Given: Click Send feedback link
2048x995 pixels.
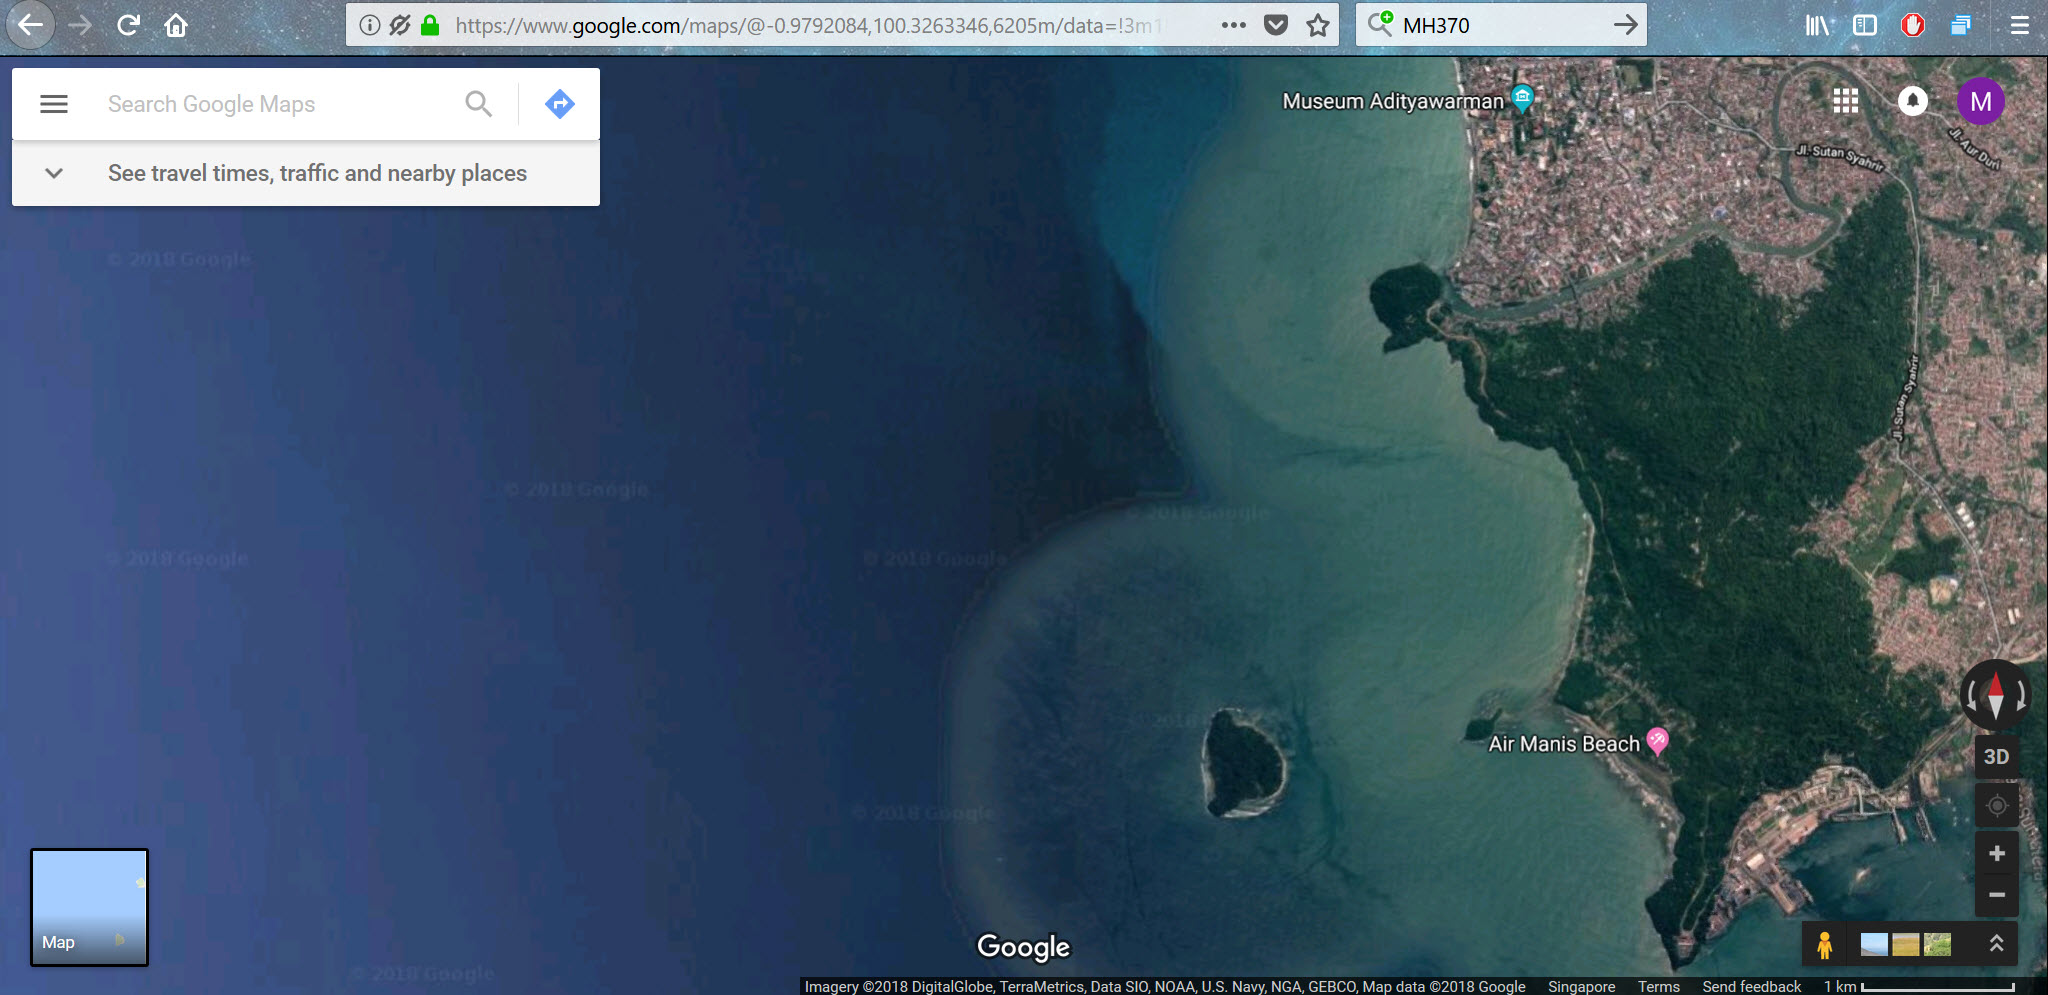Looking at the screenshot, I should pyautogui.click(x=1751, y=986).
